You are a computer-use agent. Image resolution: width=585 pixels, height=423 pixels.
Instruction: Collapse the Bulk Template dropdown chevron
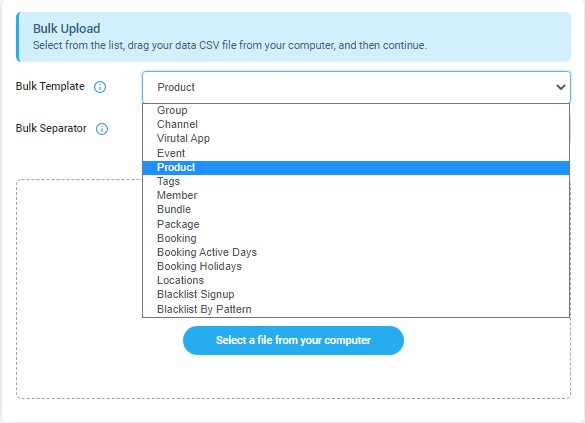pos(560,87)
